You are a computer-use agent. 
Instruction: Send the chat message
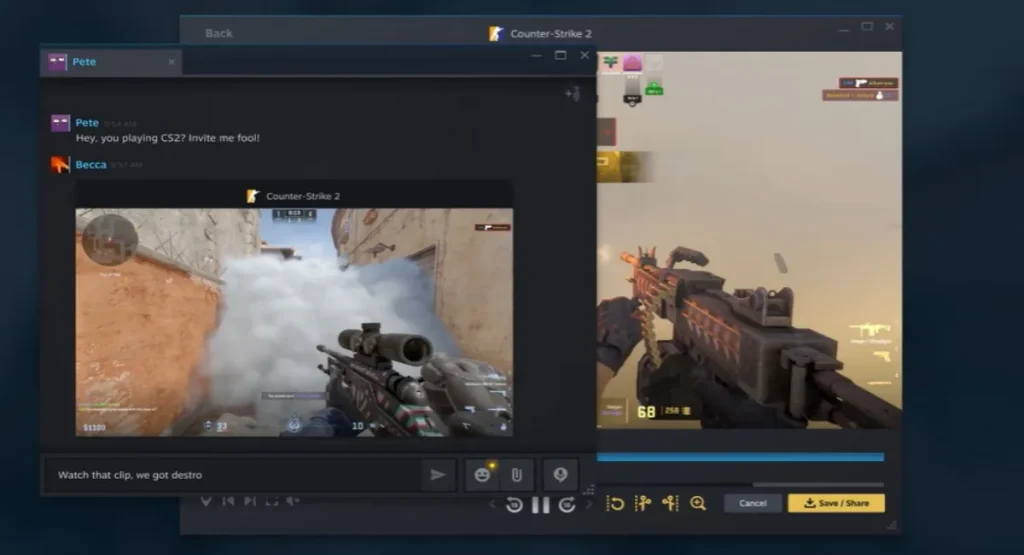[x=438, y=475]
